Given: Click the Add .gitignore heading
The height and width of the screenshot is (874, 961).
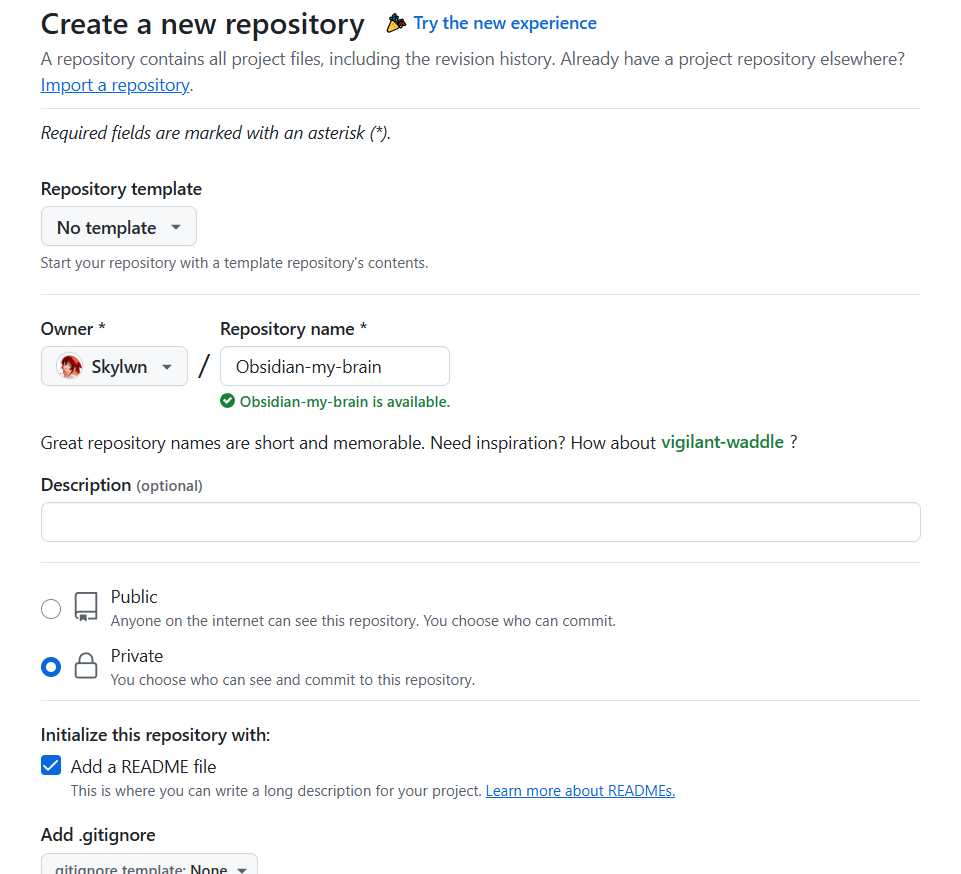Looking at the screenshot, I should coord(98,835).
